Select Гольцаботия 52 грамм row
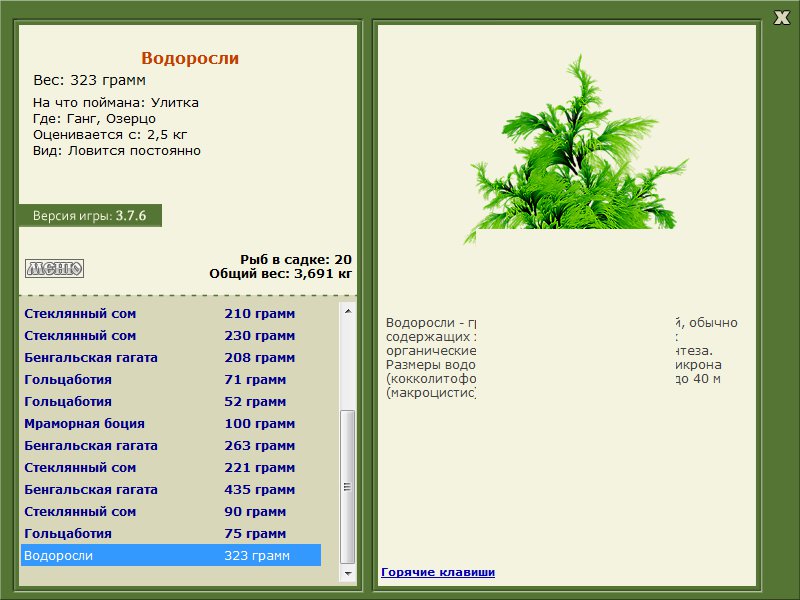 point(171,402)
